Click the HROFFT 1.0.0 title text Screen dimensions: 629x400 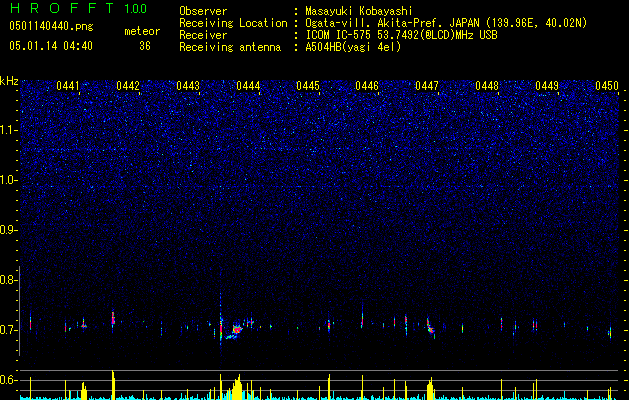coord(79,8)
